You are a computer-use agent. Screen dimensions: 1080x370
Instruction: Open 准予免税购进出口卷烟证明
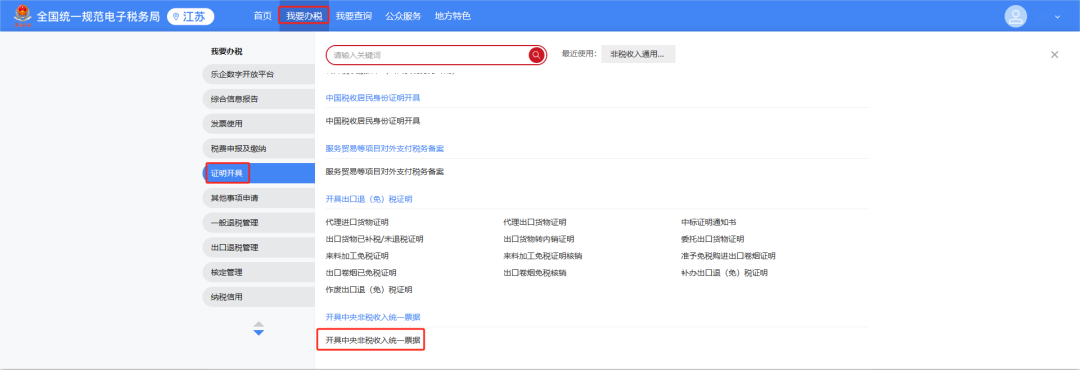(728, 256)
